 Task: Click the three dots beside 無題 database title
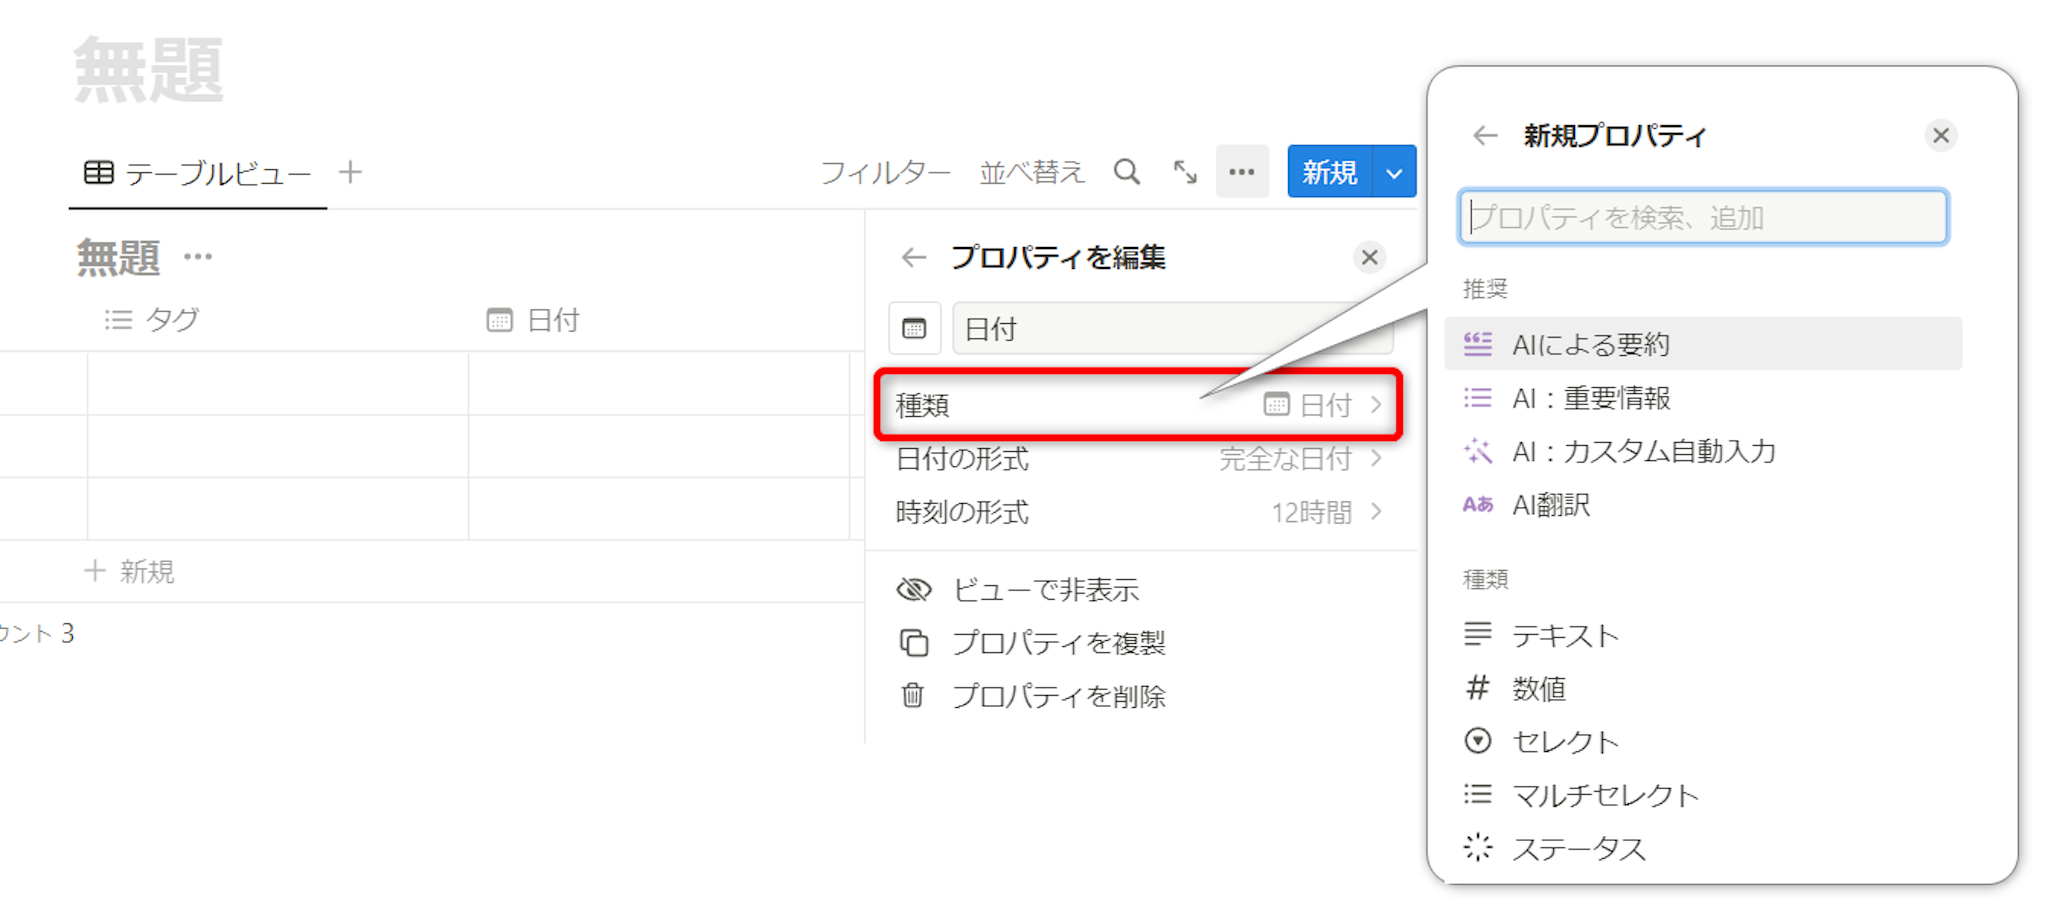[198, 258]
